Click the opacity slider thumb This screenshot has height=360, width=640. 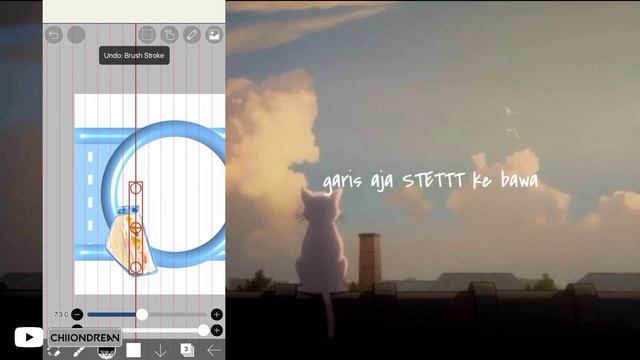(x=204, y=330)
